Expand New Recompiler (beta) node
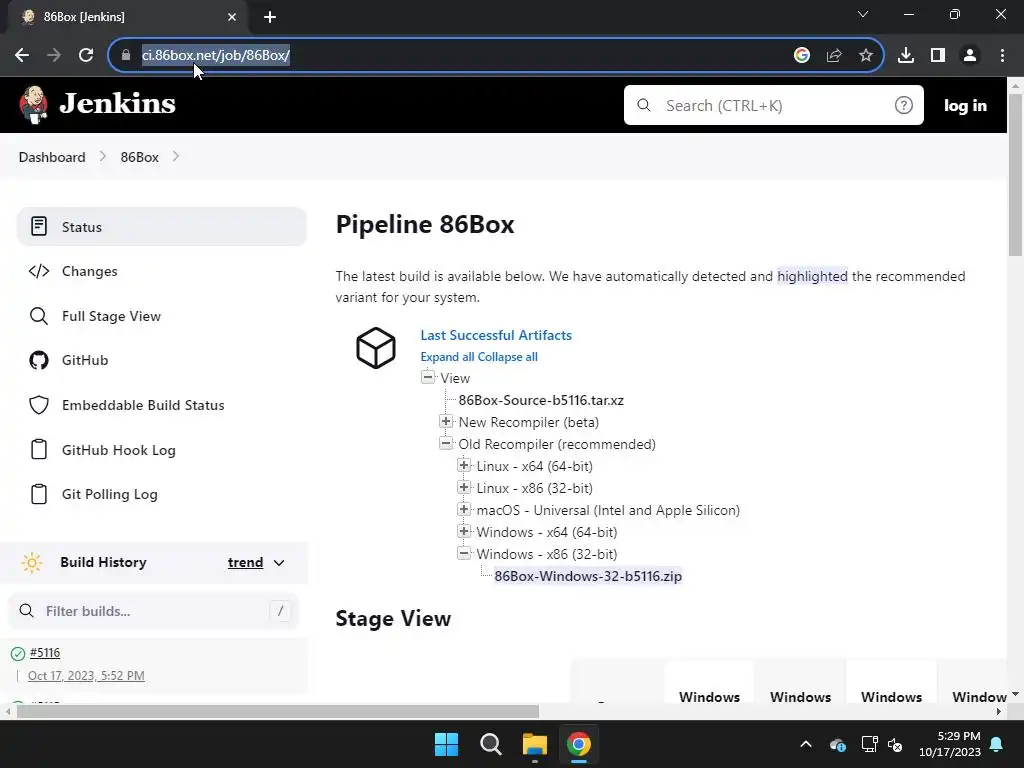The width and height of the screenshot is (1024, 768). click(x=446, y=421)
